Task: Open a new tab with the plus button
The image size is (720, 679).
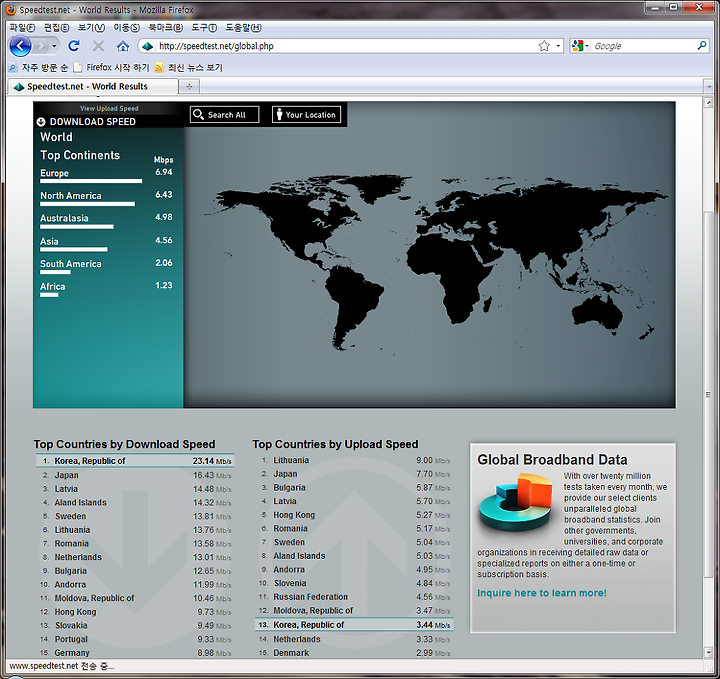Action: (189, 86)
